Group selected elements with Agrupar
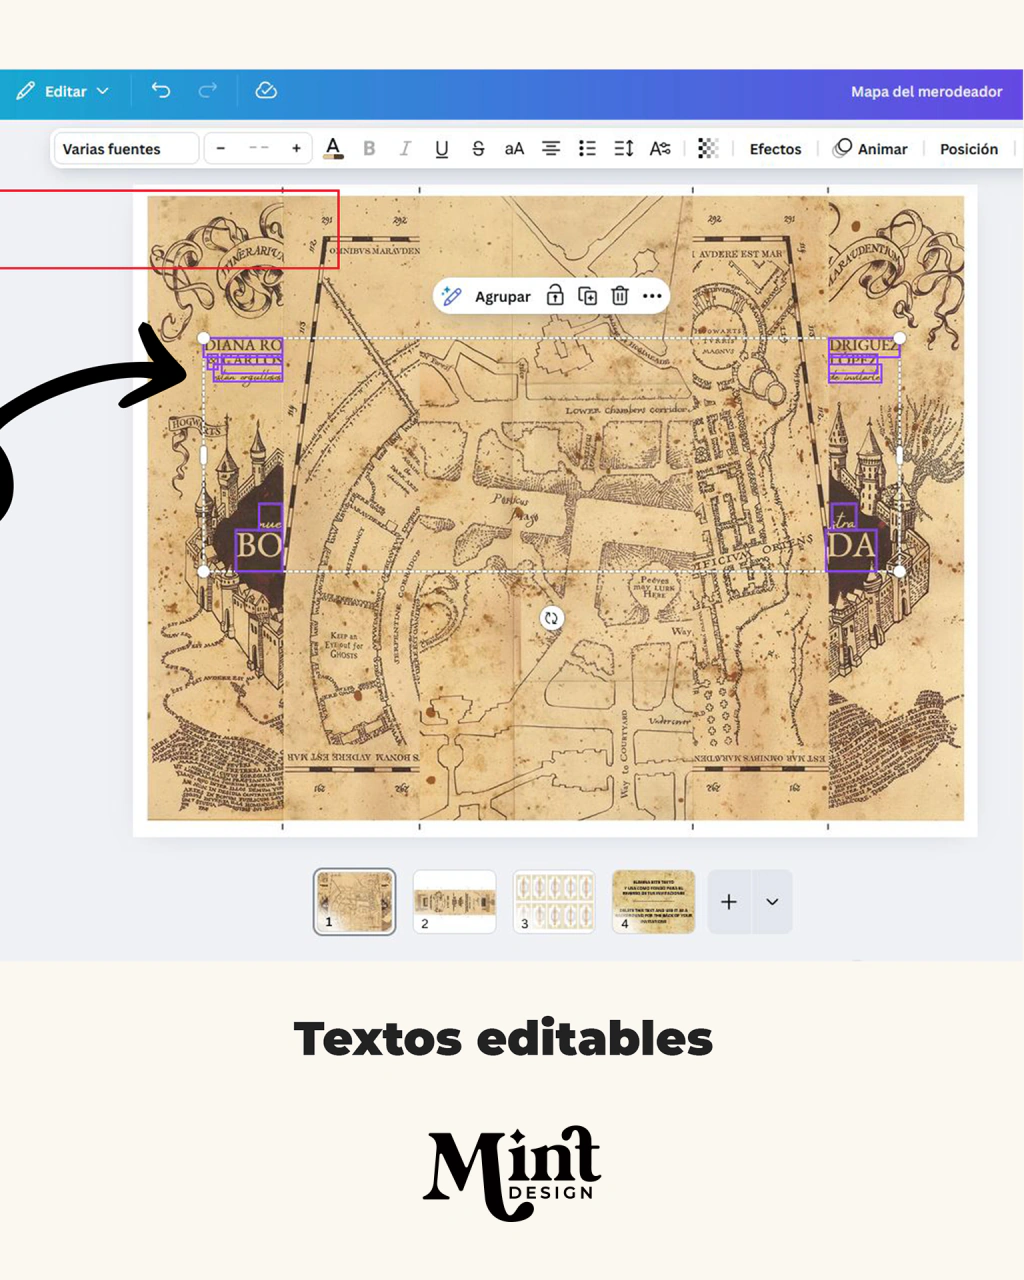 503,297
